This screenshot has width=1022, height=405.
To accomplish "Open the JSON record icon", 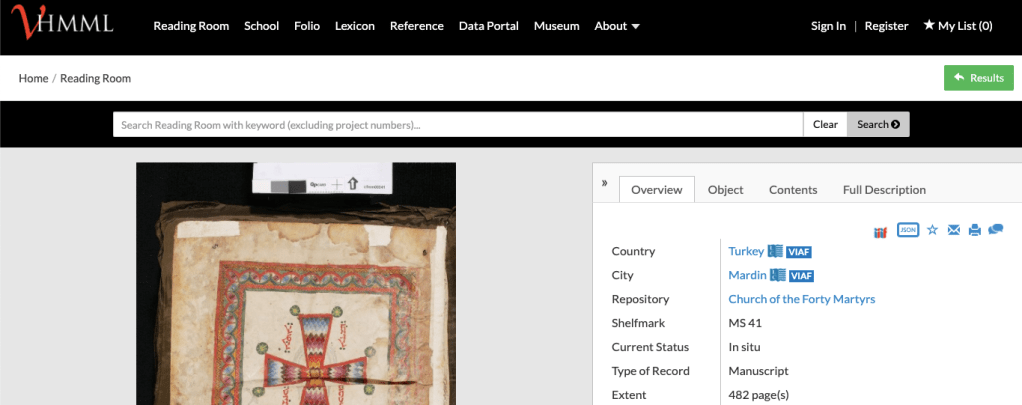I will (908, 230).
